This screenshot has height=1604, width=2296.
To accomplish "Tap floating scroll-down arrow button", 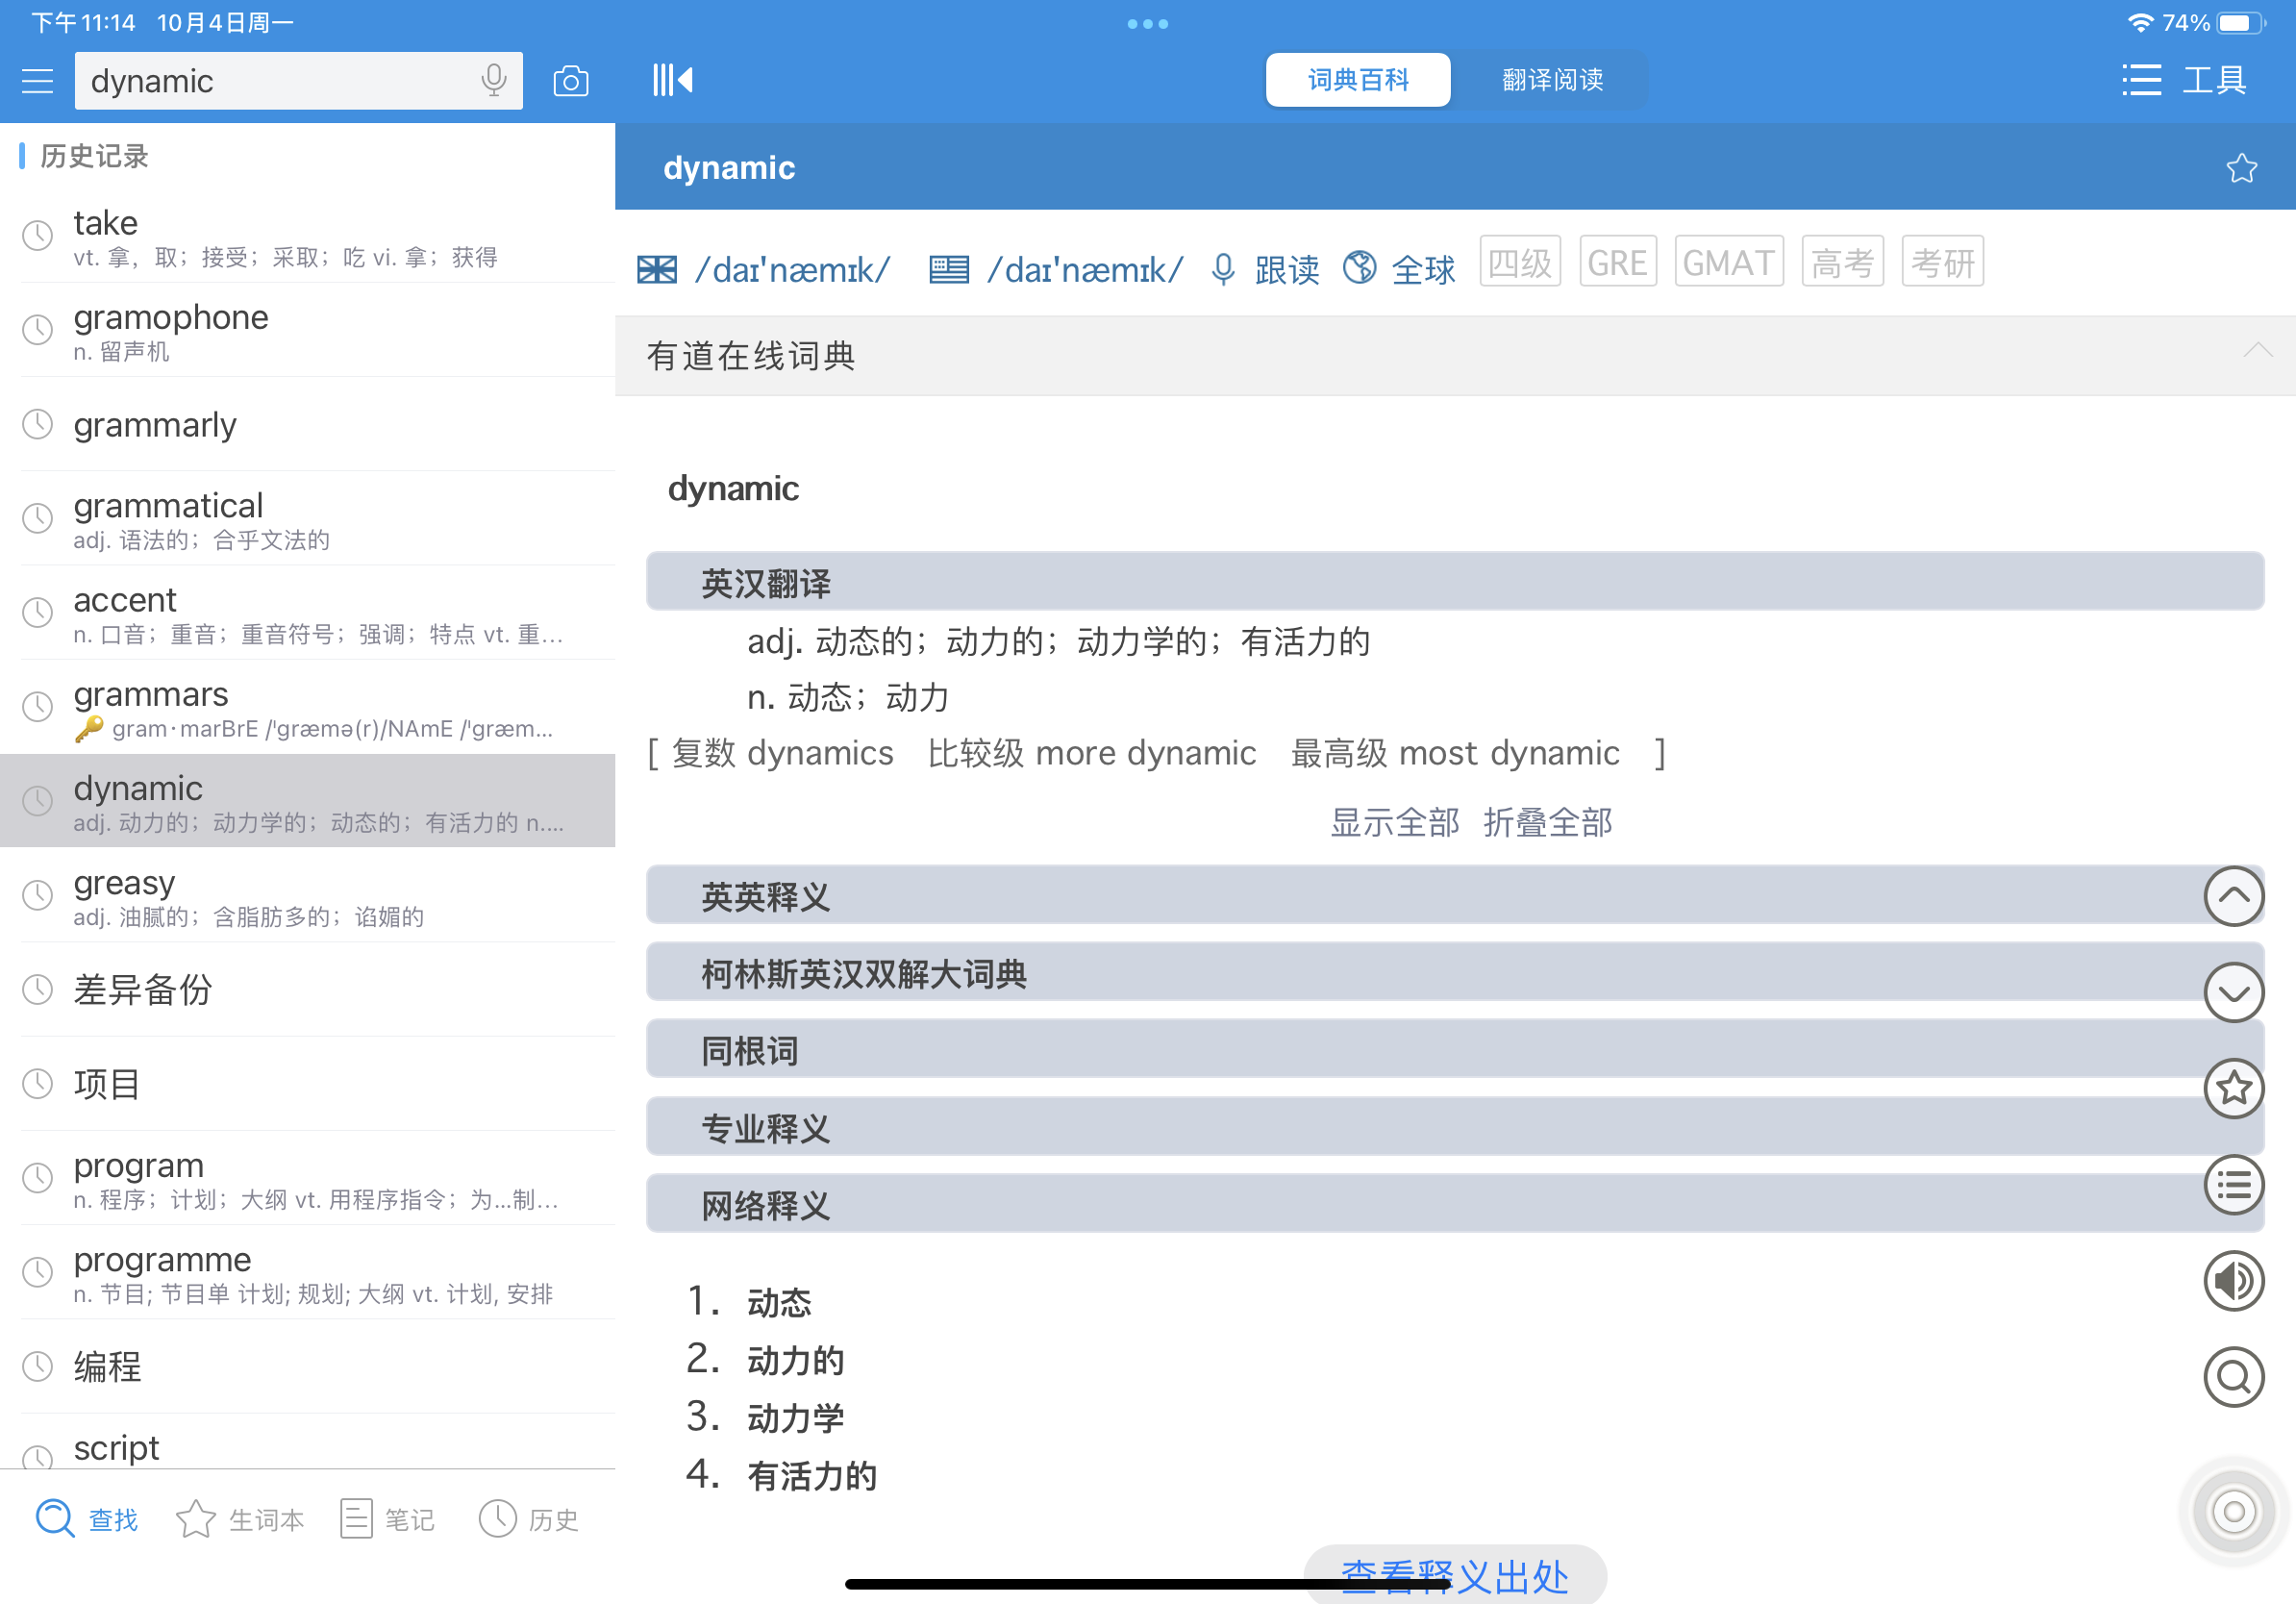I will (2233, 992).
